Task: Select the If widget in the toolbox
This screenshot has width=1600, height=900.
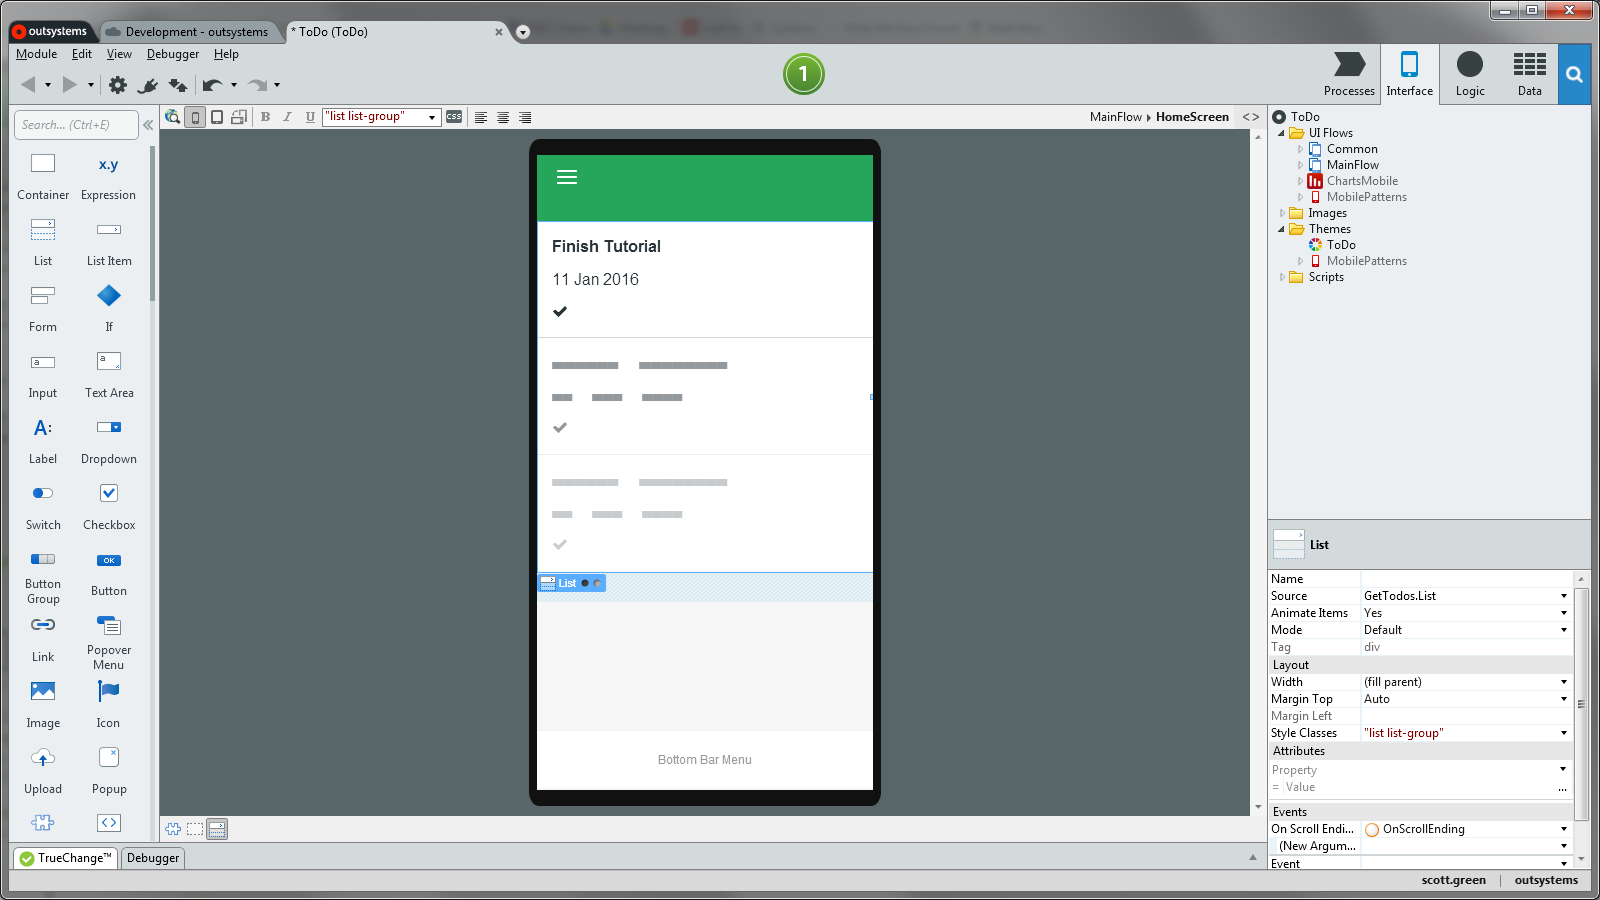Action: [108, 295]
